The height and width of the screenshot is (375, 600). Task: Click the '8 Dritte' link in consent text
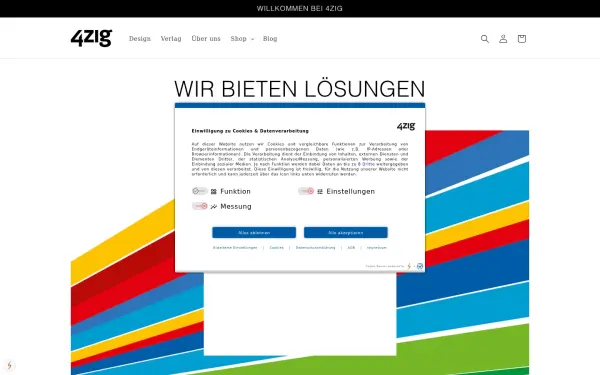click(x=366, y=164)
